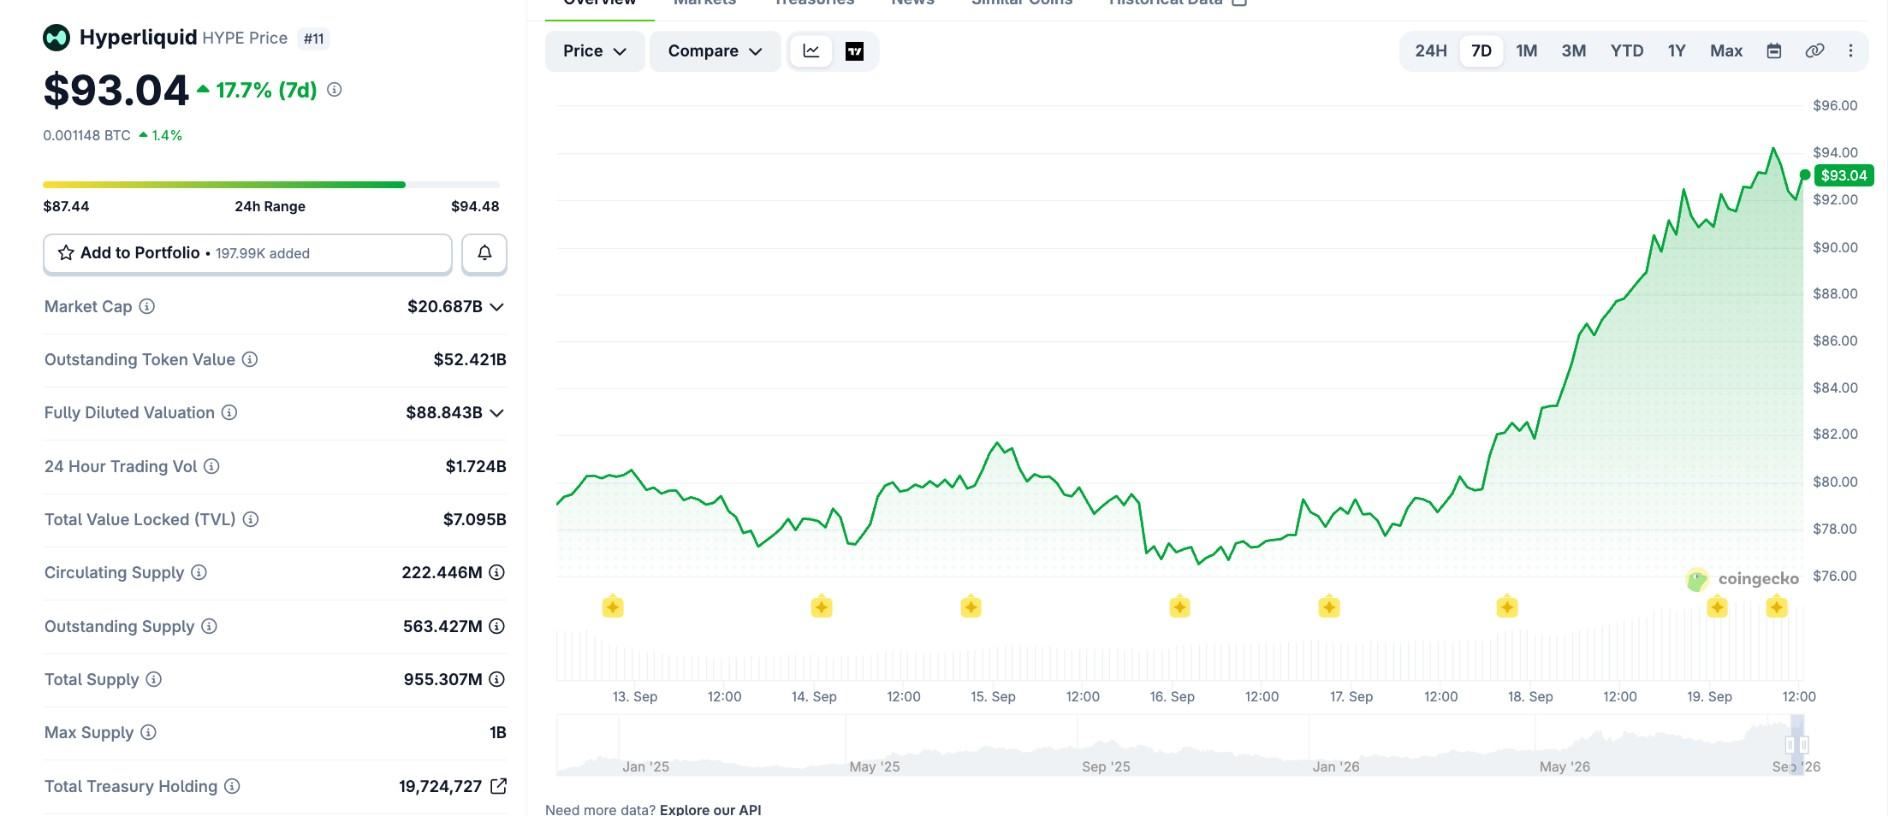Select the 3M time range
This screenshot has width=1900, height=816.
pyautogui.click(x=1573, y=51)
